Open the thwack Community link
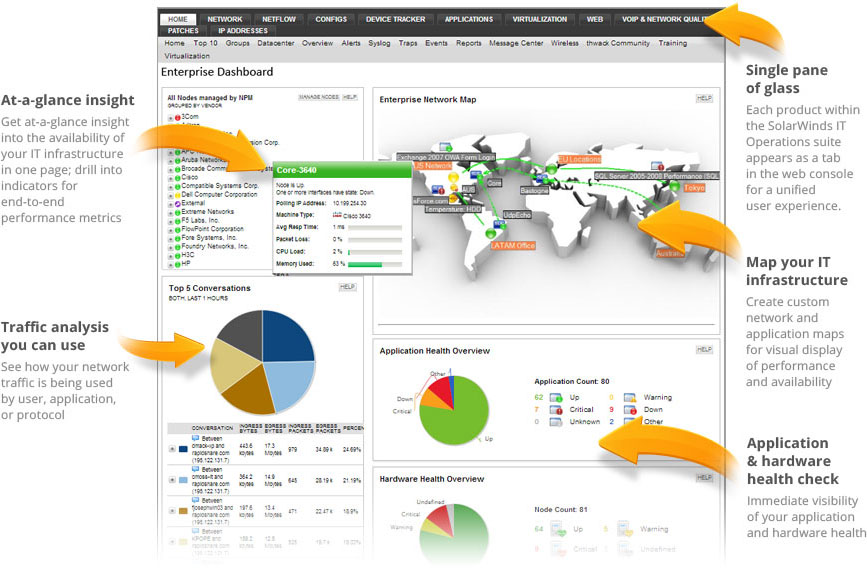Image resolution: width=867 pixels, height=581 pixels. [618, 43]
